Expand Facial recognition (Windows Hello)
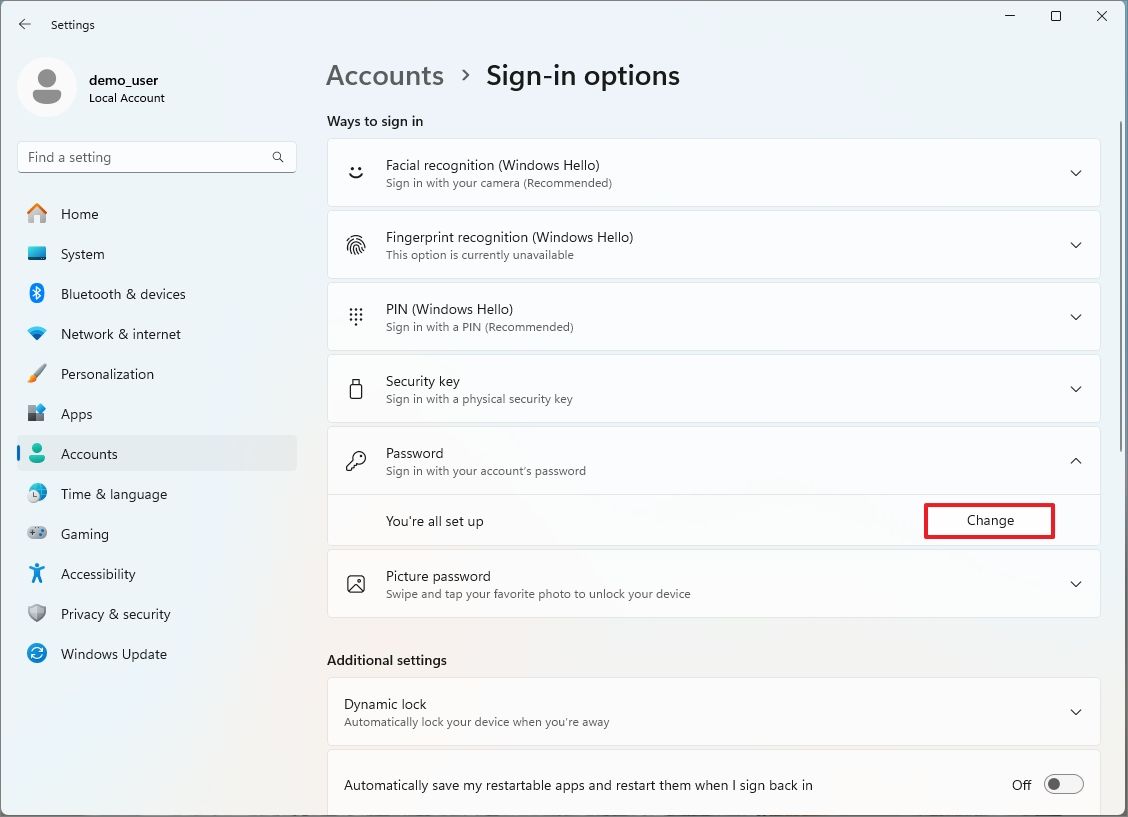This screenshot has height=817, width=1128. [1076, 172]
